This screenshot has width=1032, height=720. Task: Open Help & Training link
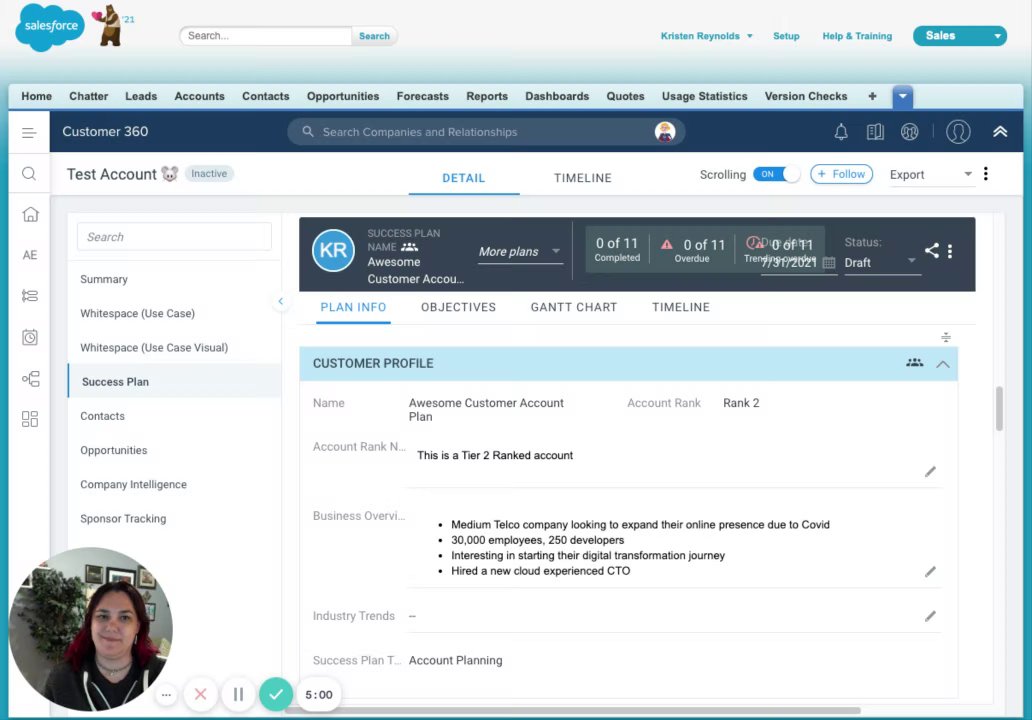coord(857,36)
